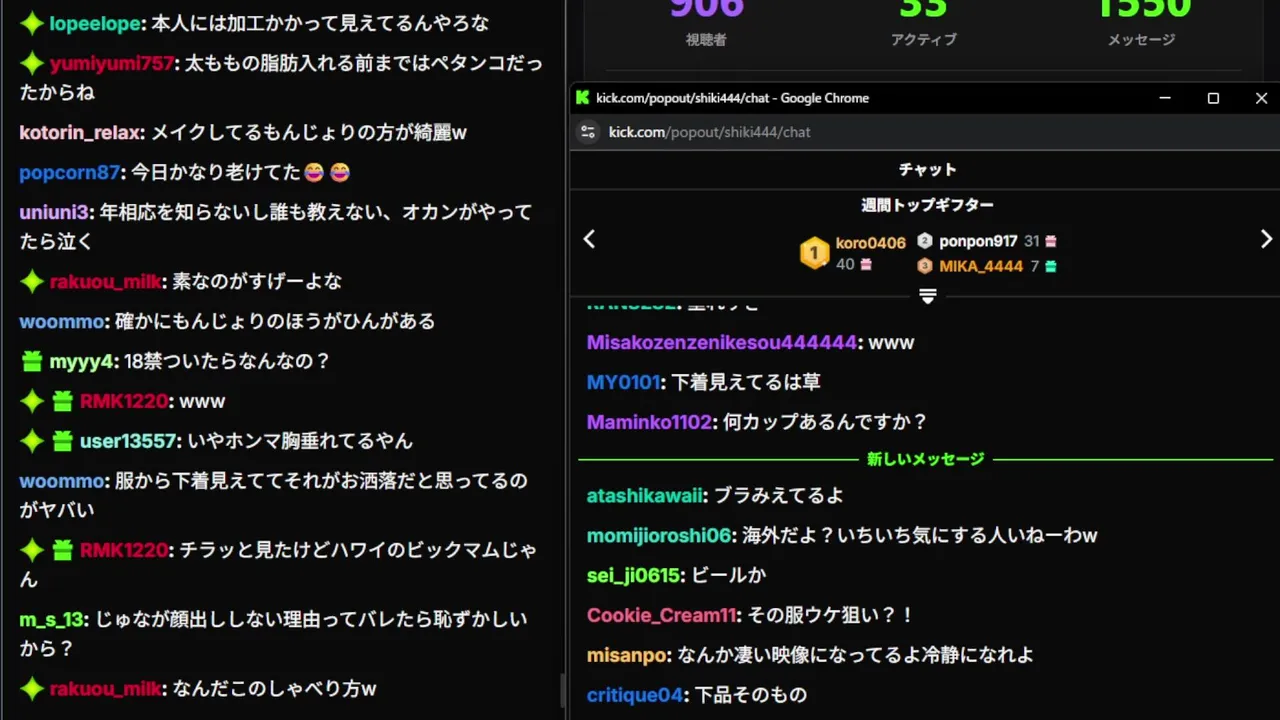1280x720 pixels.
Task: Click the green sparkle badge beside lopeelope
Action: [x=32, y=23]
